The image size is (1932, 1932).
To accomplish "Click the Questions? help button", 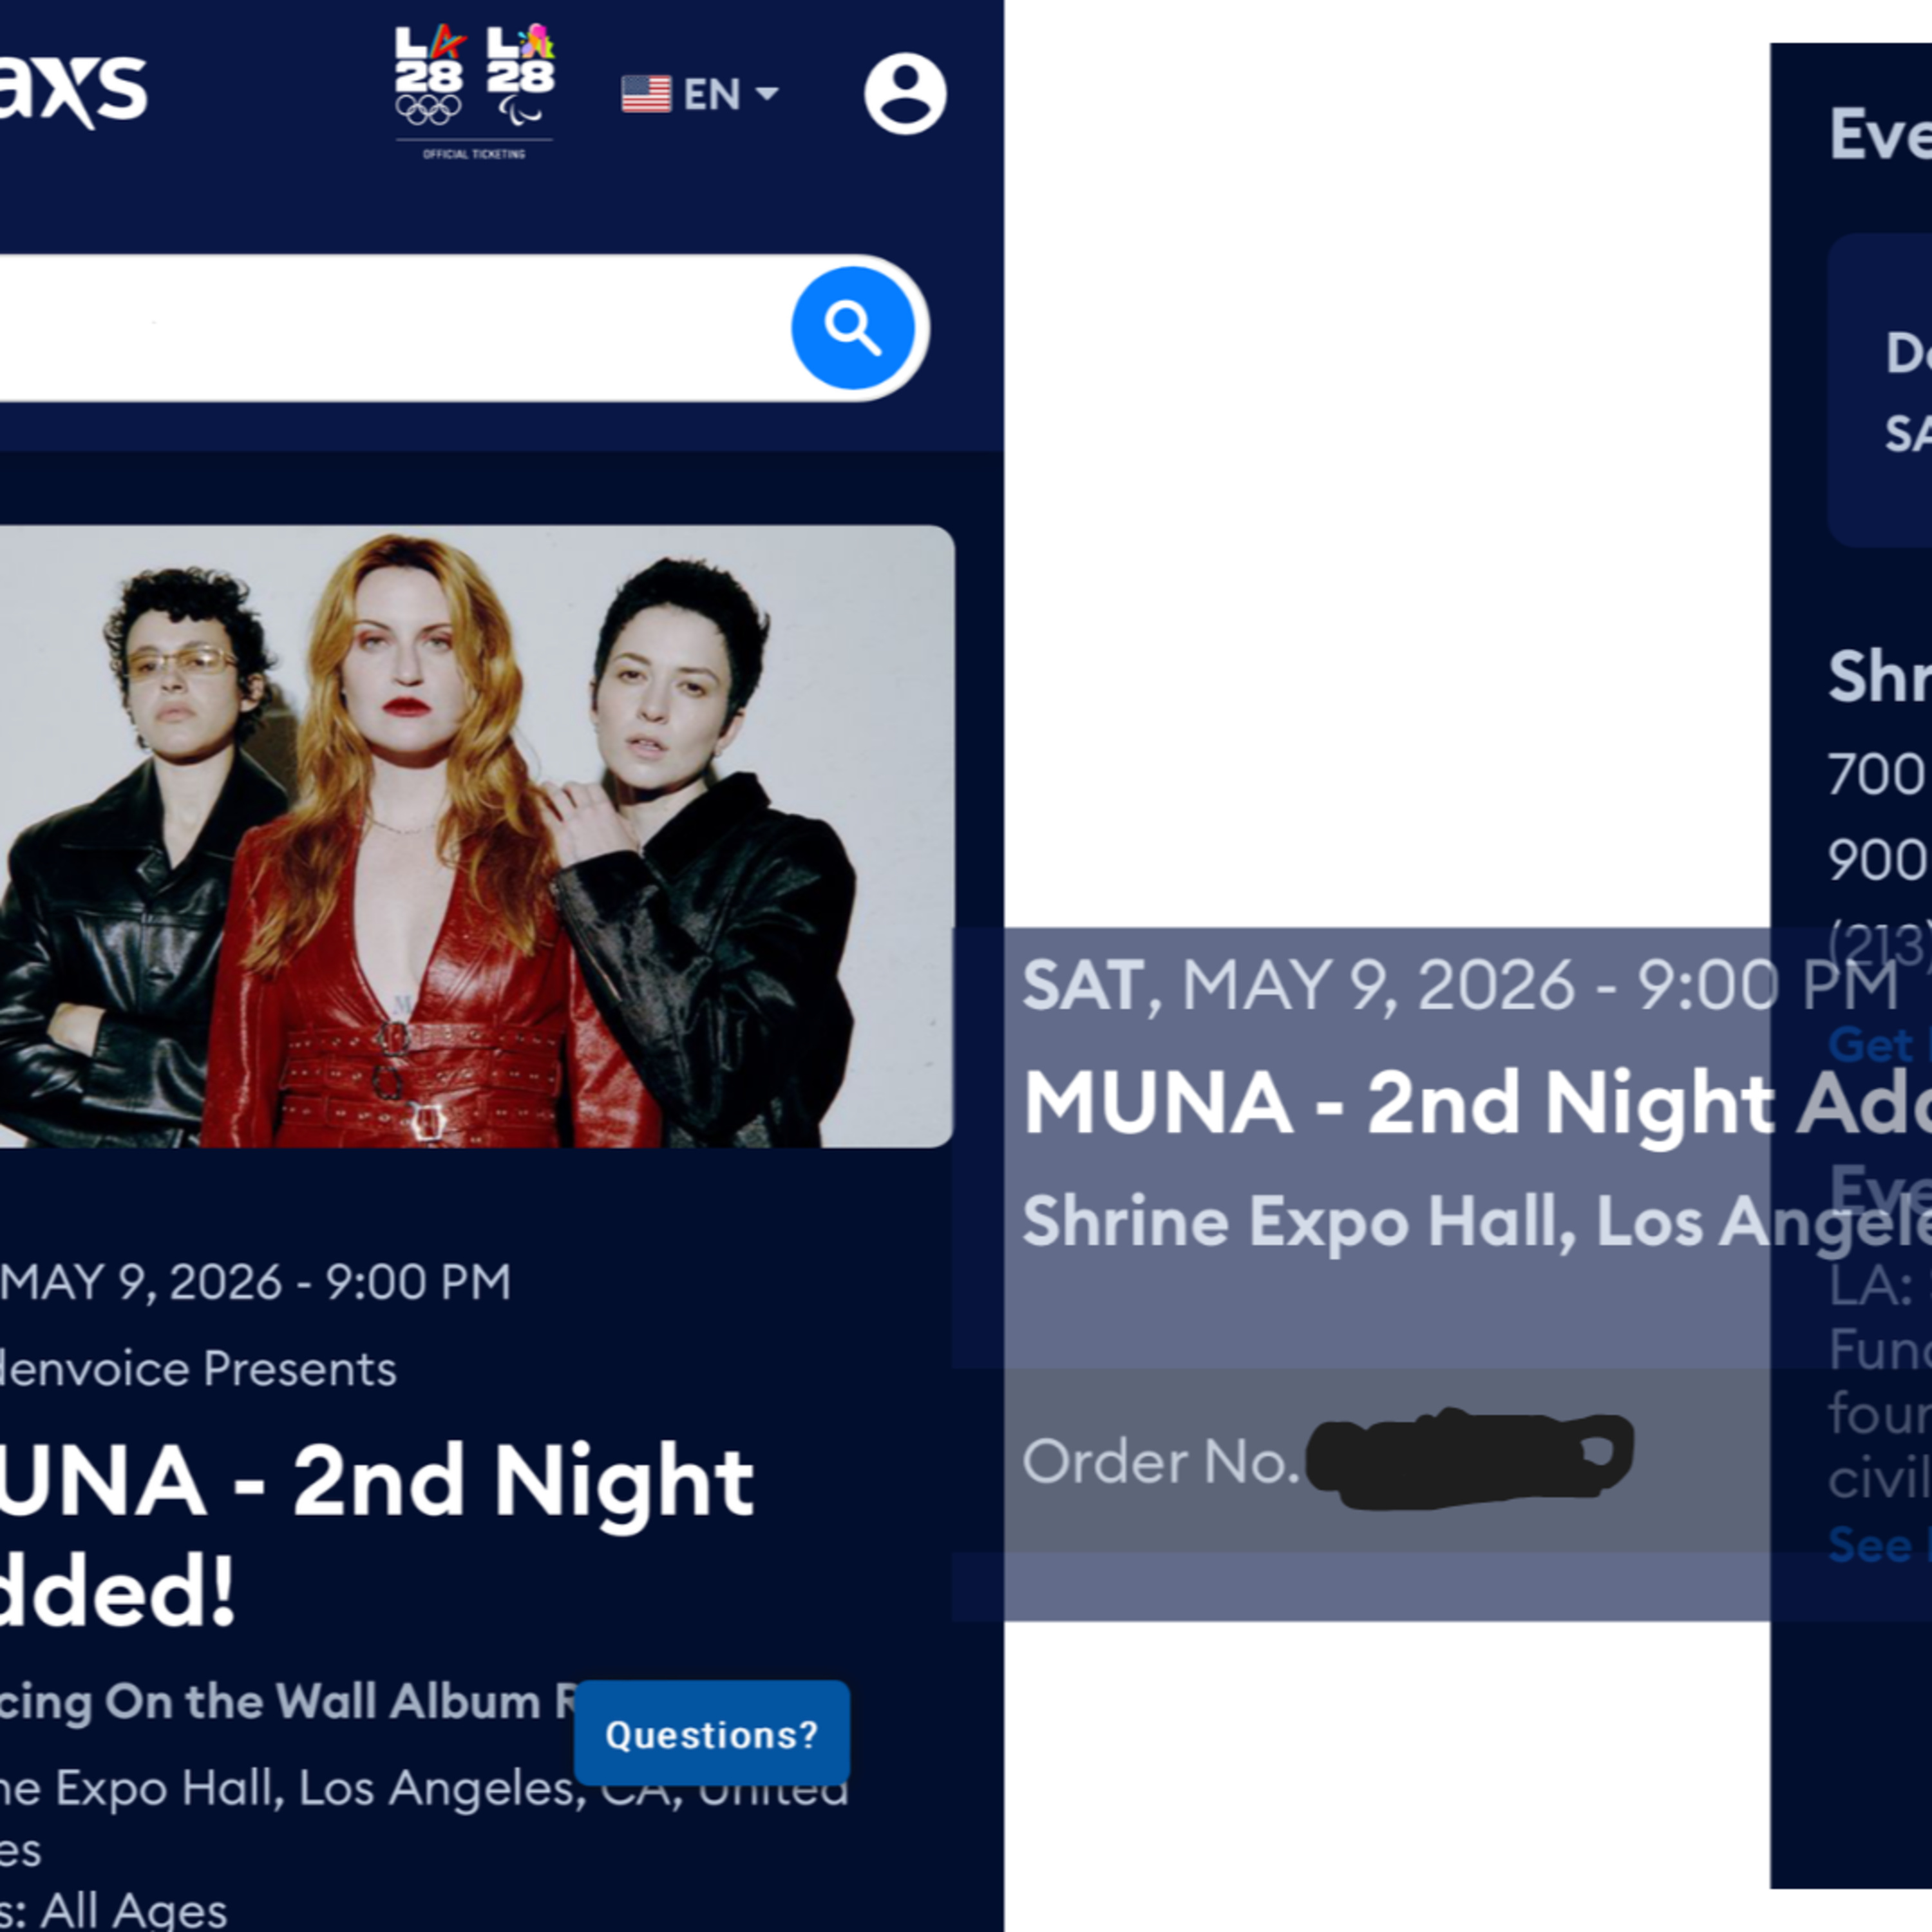I will tap(712, 1733).
